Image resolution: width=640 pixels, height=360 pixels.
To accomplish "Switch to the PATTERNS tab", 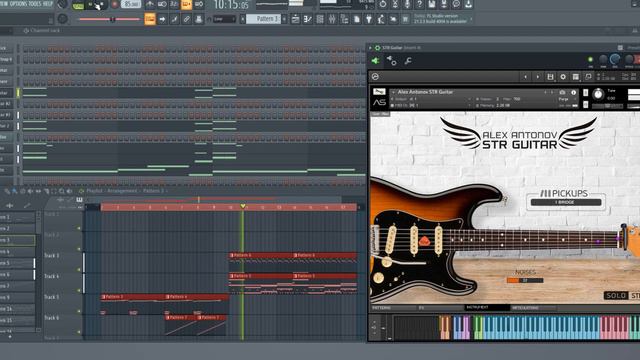I will (382, 308).
